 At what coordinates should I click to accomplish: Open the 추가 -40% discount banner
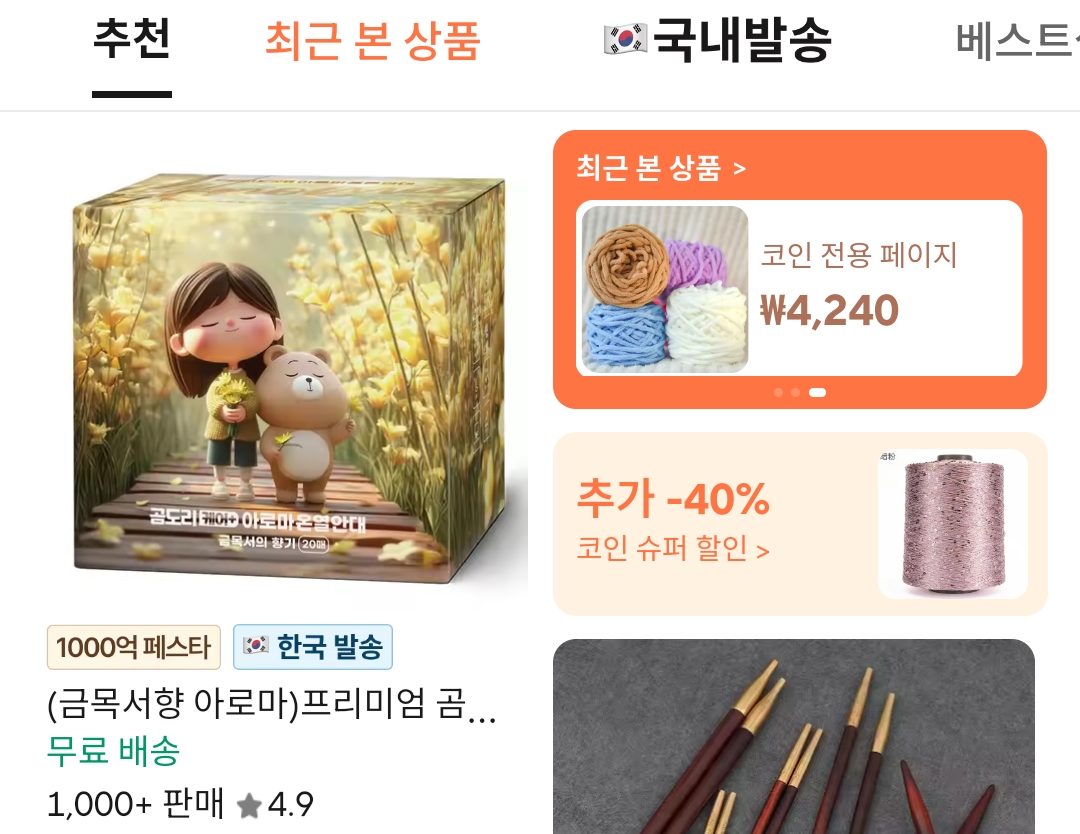click(800, 524)
